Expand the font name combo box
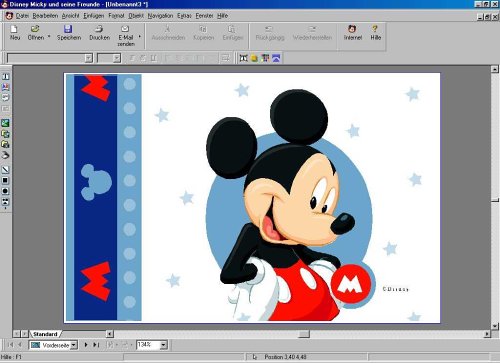 (88, 58)
